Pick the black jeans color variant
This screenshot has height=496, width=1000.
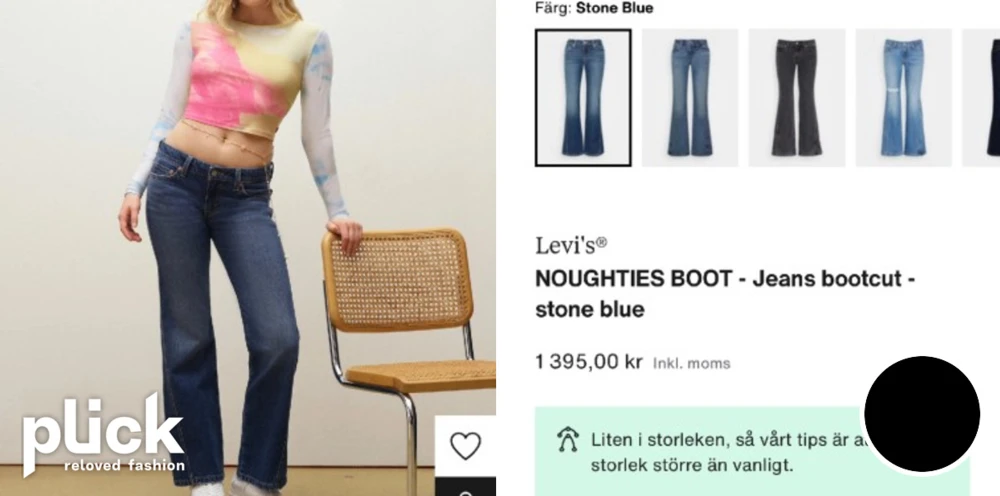click(x=797, y=98)
